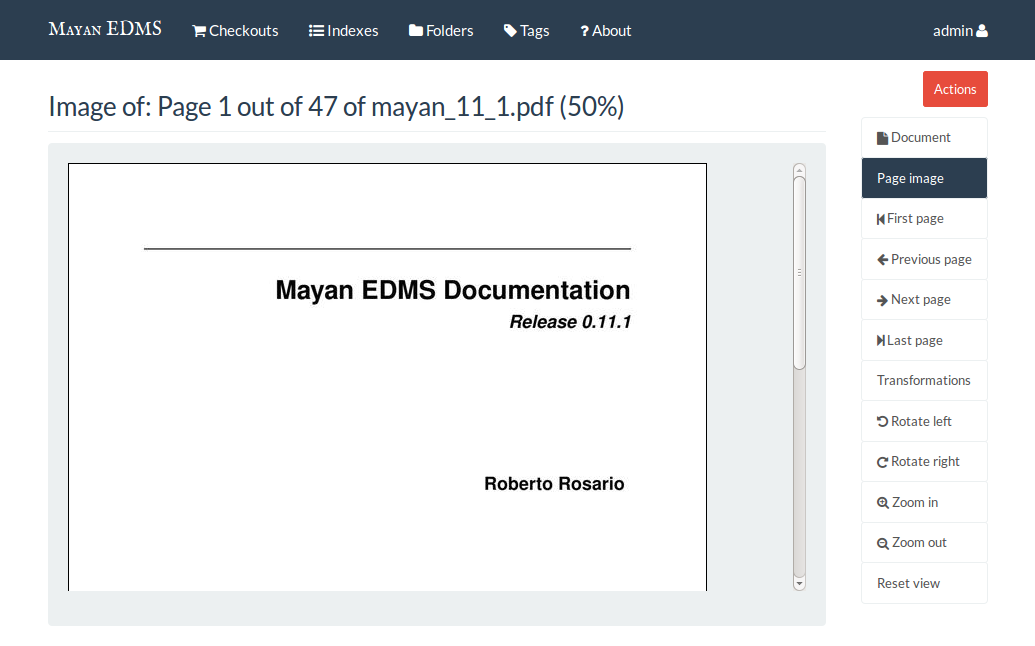
Task: Return to the Previous page
Action: pyautogui.click(x=923, y=259)
